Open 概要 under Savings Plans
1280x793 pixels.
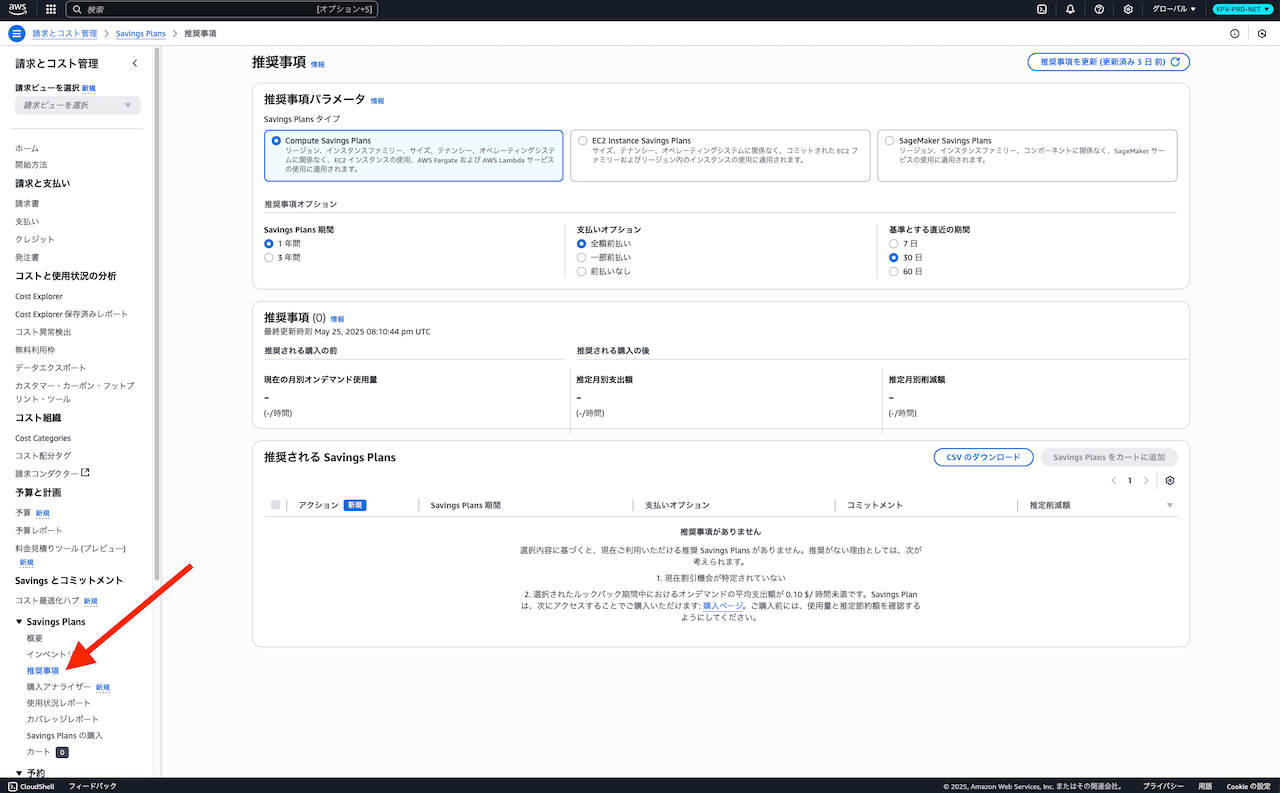point(35,638)
